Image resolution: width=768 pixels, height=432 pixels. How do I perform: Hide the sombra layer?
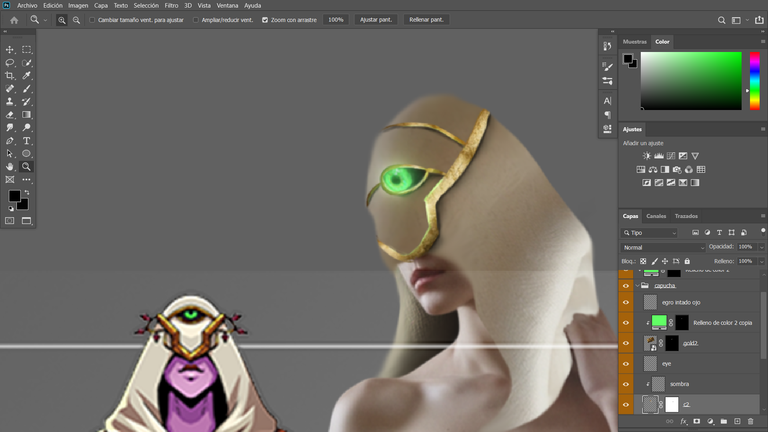pyautogui.click(x=625, y=384)
